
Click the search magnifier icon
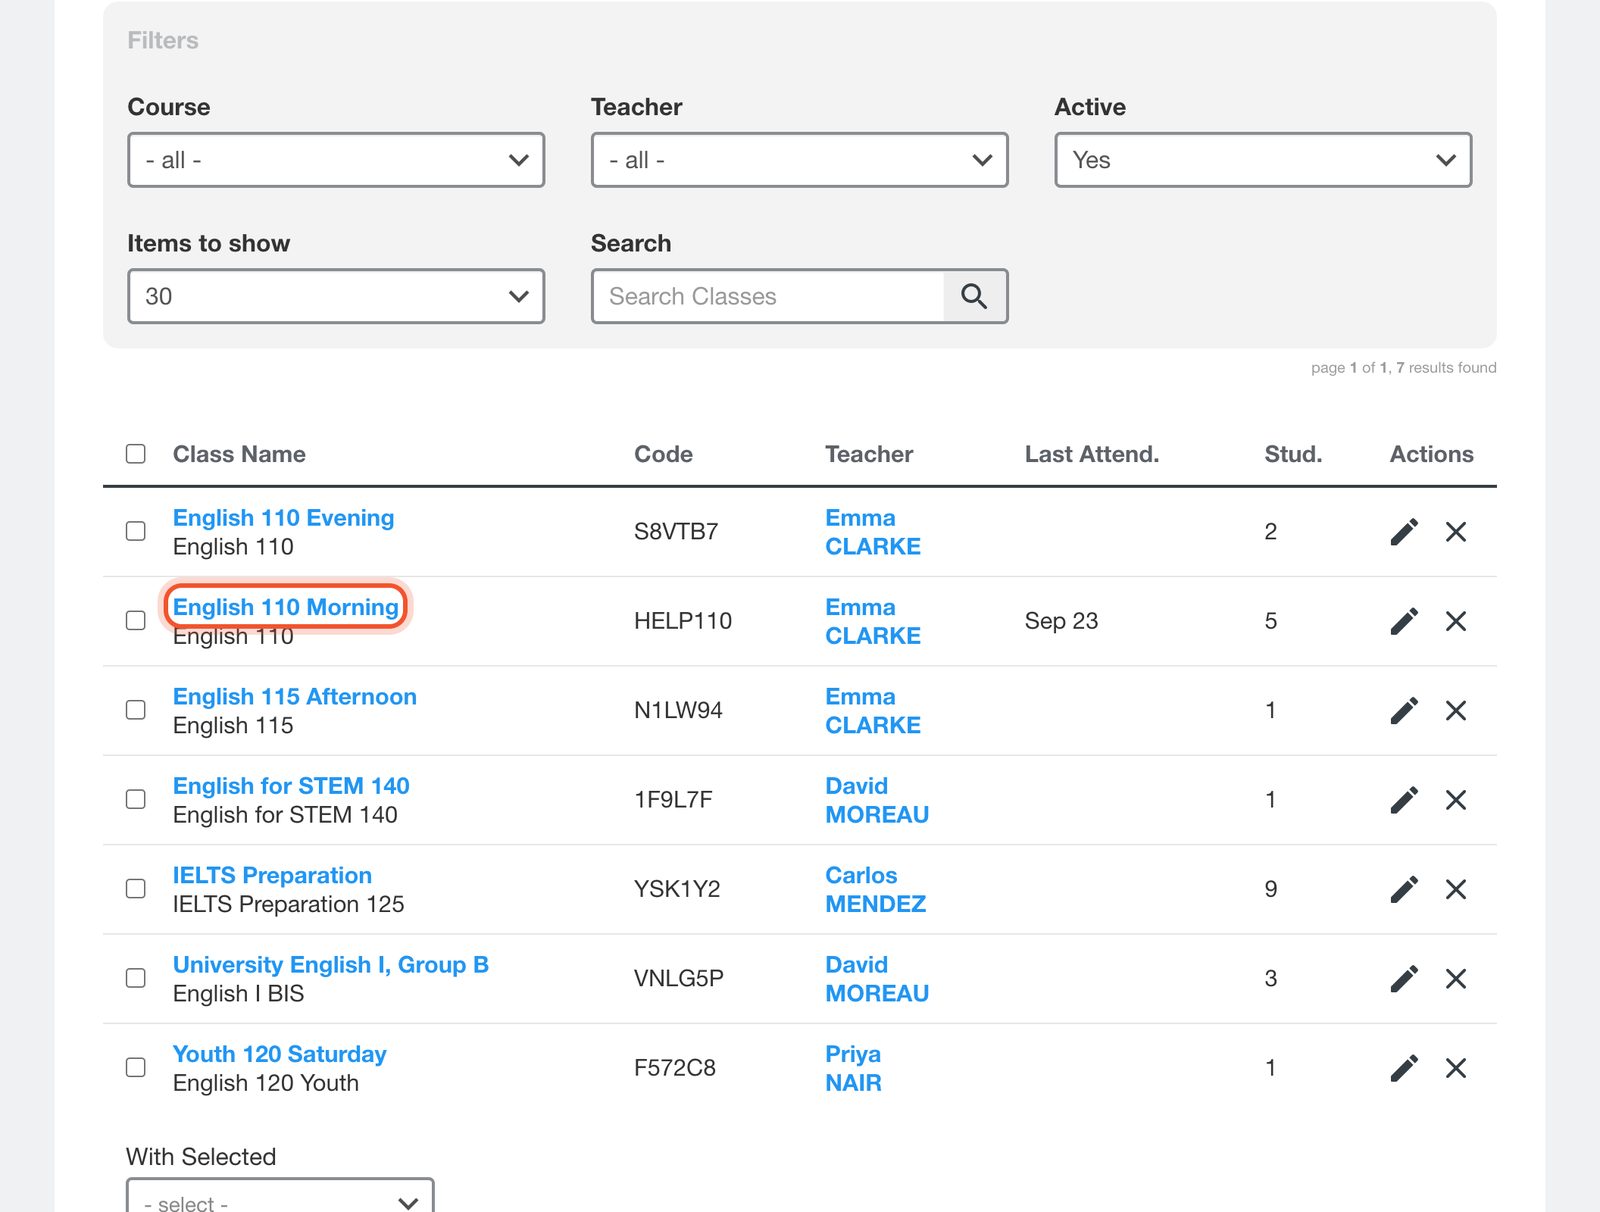pyautogui.click(x=974, y=296)
